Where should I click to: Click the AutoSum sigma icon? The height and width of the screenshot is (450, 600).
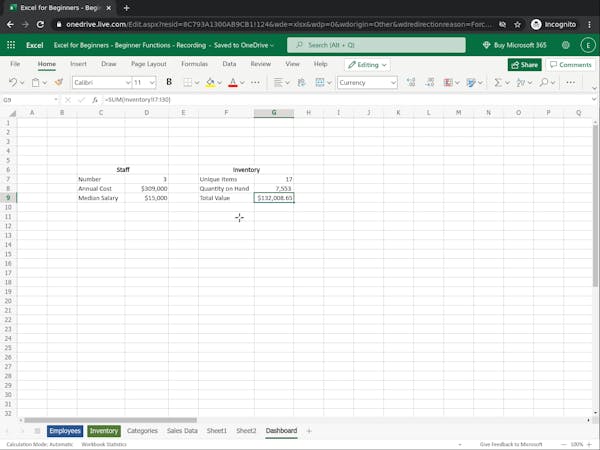(x=498, y=82)
